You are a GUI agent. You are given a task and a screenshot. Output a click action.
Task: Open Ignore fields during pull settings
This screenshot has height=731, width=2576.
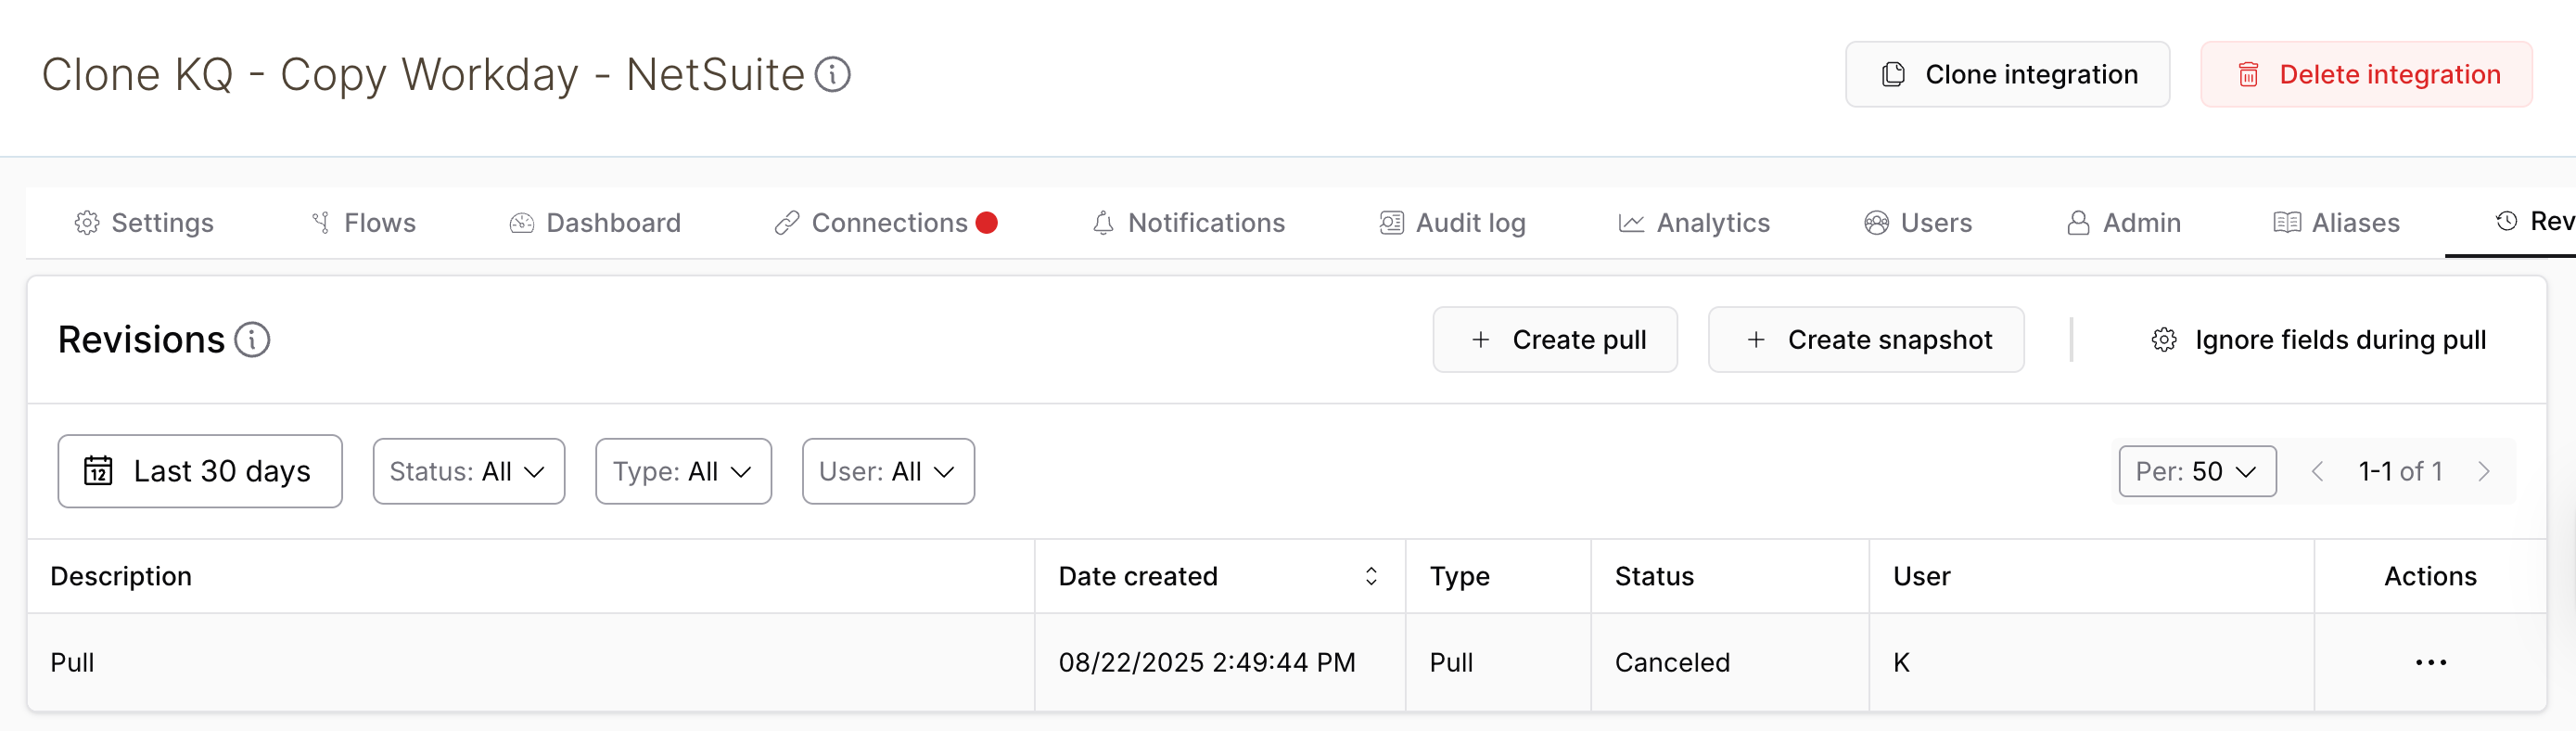(x=2318, y=340)
